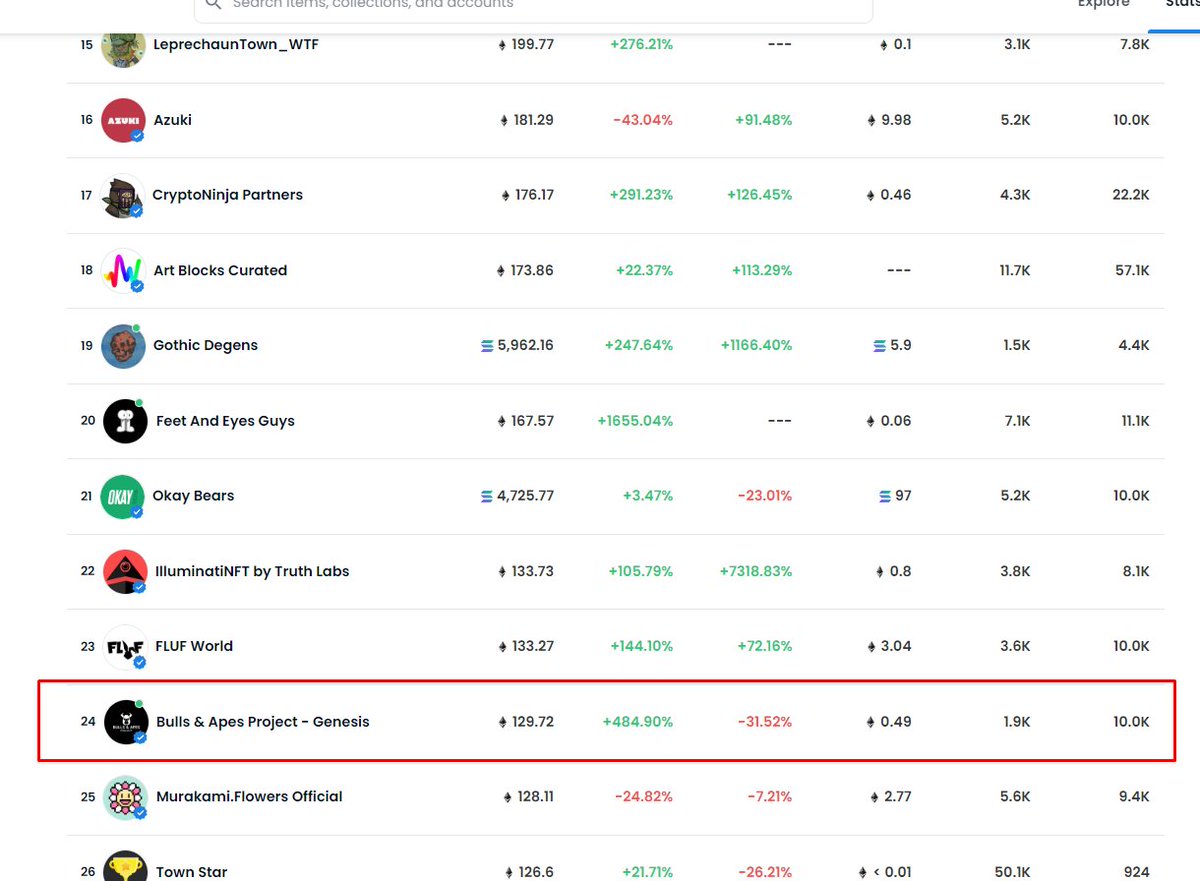The height and width of the screenshot is (881, 1200).
Task: Open the Murakami.Flowers Official link
Action: tap(249, 797)
